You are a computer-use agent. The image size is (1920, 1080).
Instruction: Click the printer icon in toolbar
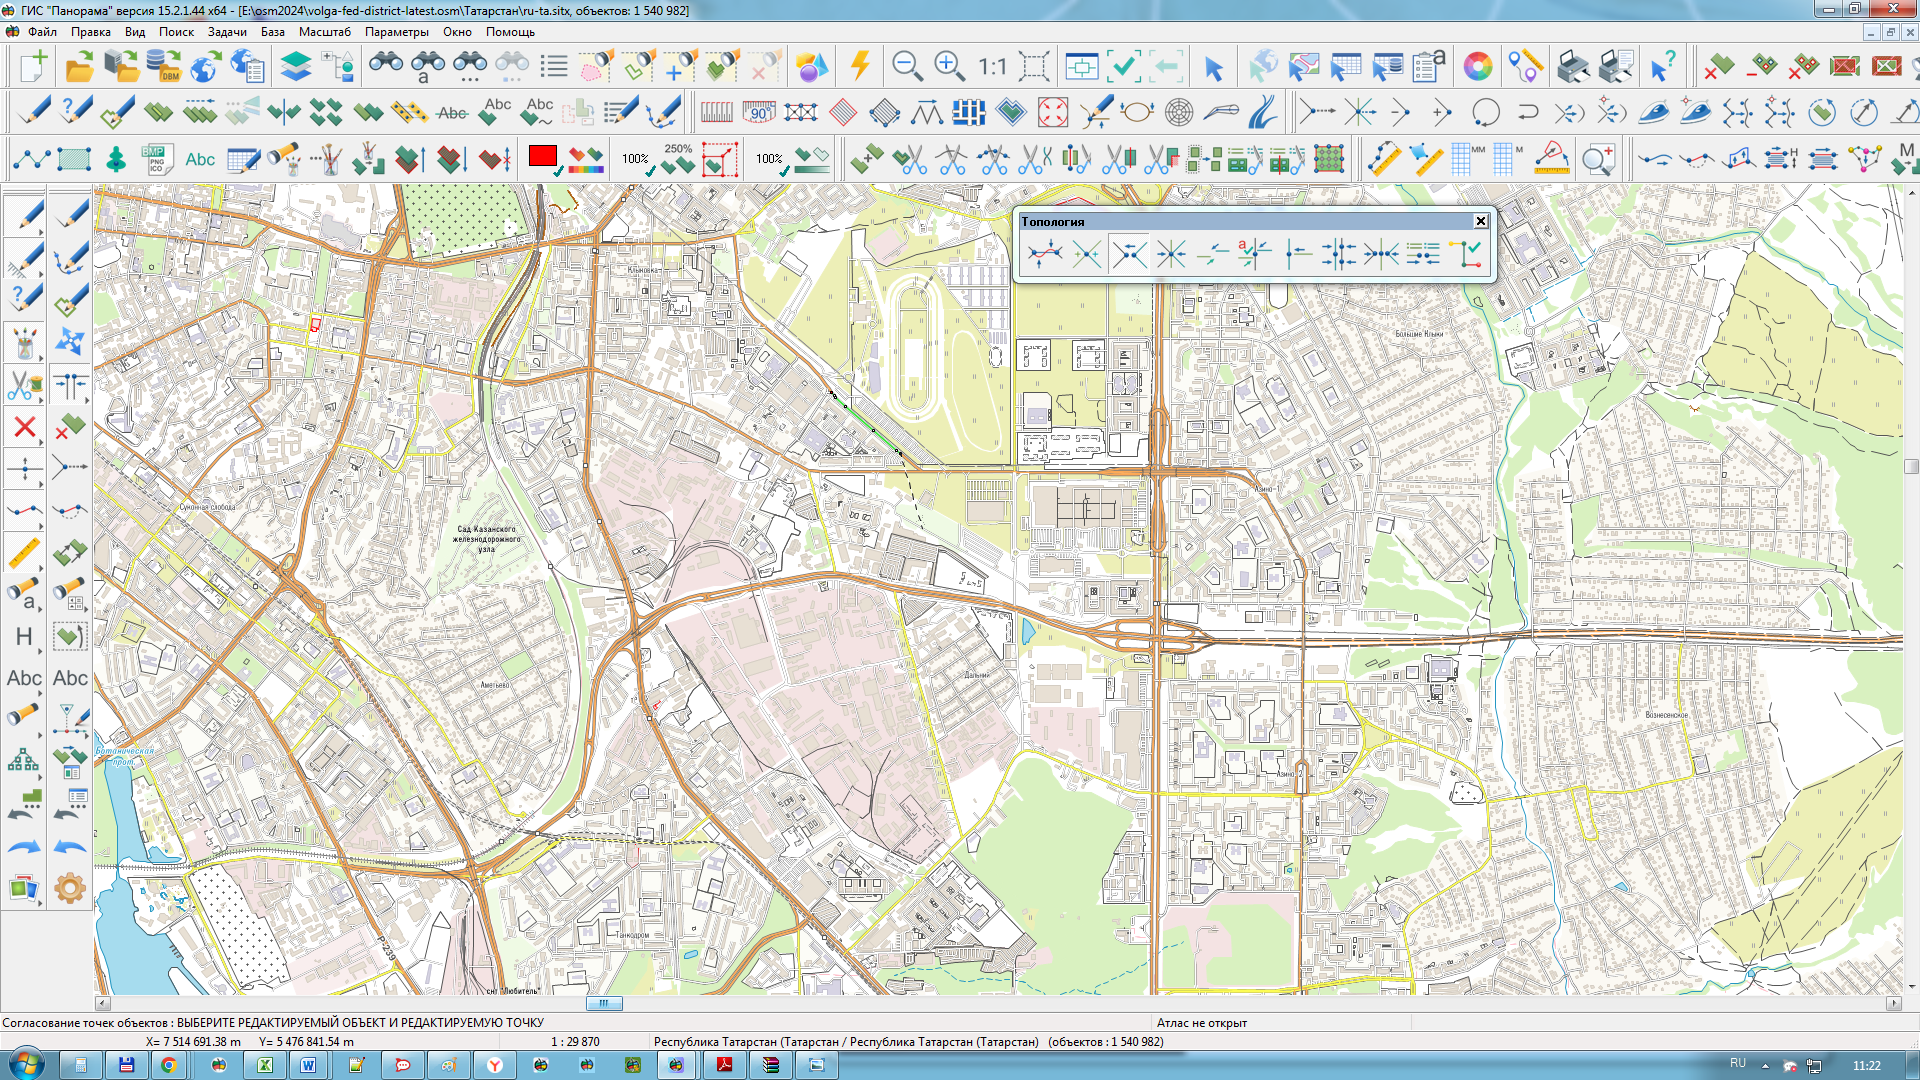[x=1573, y=67]
